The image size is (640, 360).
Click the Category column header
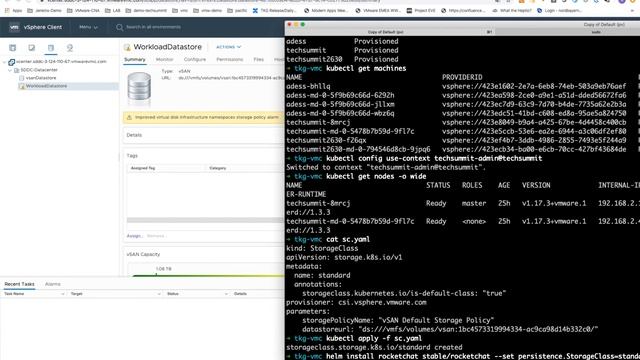coord(218,168)
